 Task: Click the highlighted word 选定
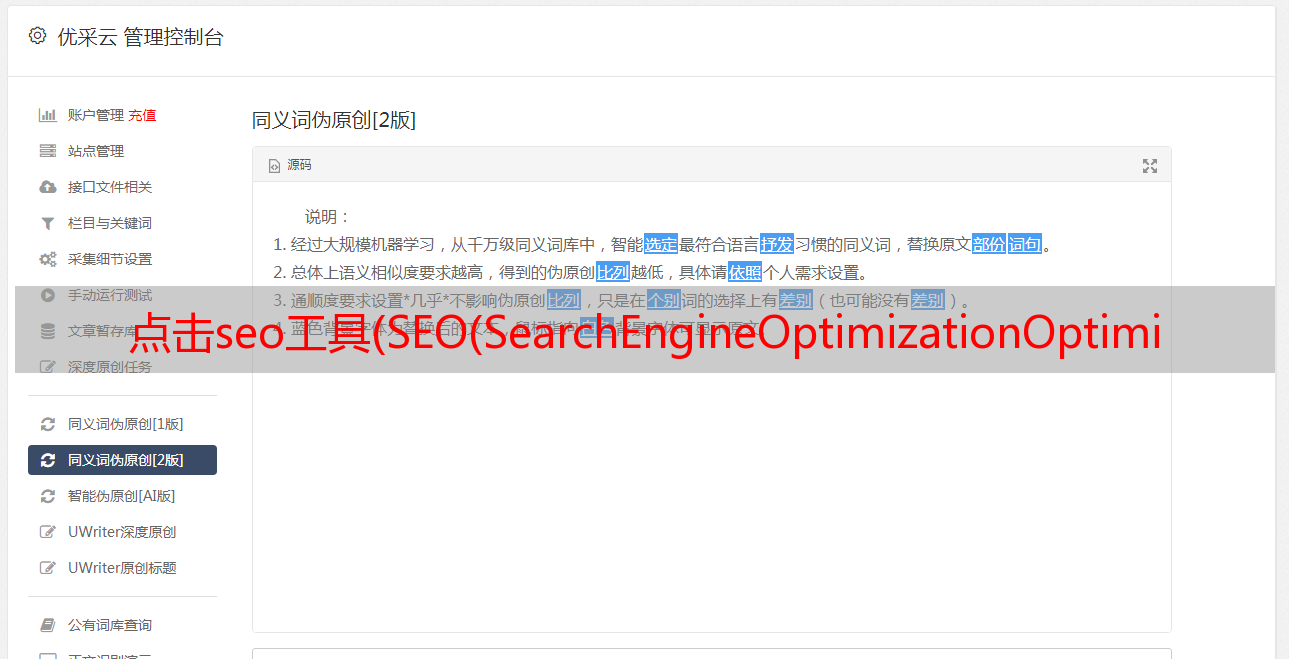[x=661, y=244]
